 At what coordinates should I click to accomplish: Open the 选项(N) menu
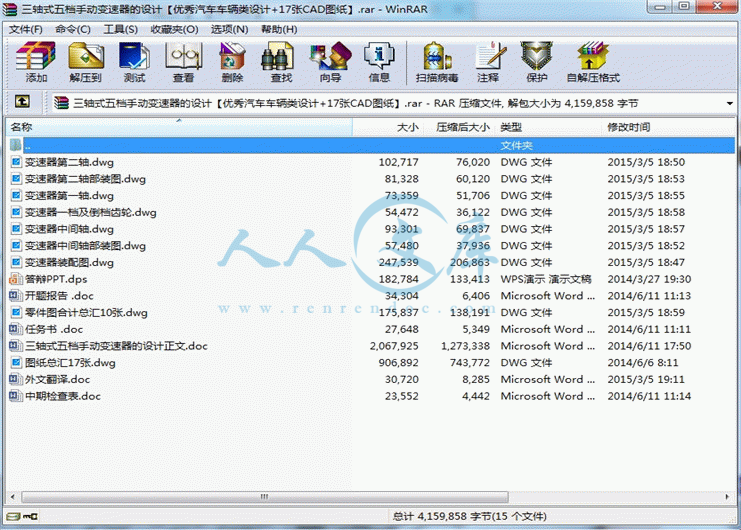pos(229,29)
